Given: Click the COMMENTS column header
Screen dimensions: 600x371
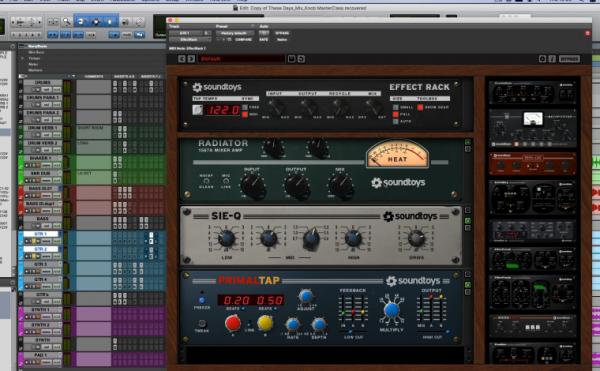Looking at the screenshot, I should (94, 76).
